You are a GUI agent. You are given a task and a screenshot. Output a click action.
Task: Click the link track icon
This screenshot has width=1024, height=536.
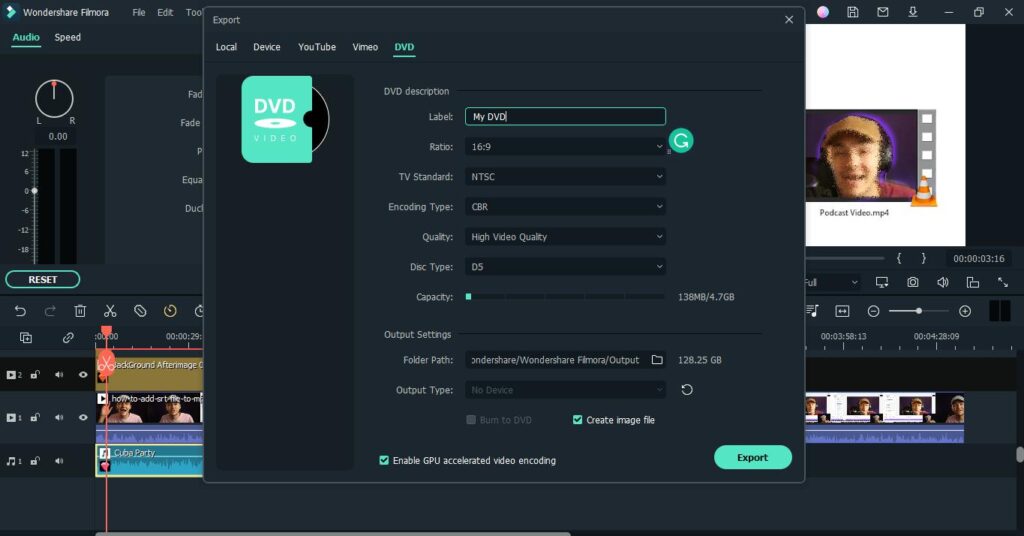click(68, 338)
